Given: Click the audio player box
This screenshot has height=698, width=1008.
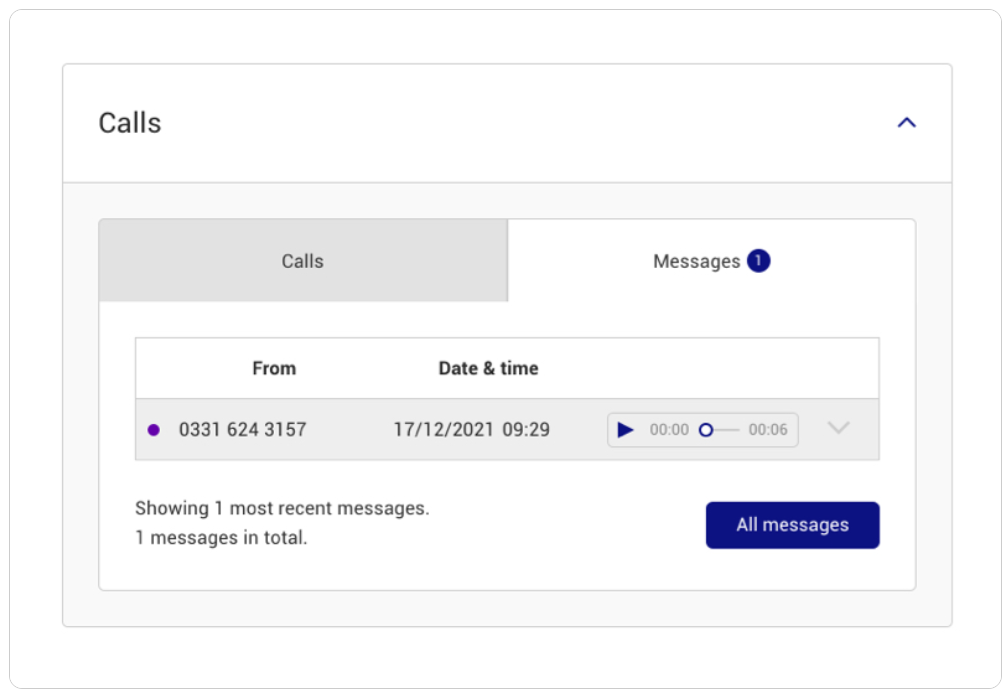Looking at the screenshot, I should pyautogui.click(x=703, y=429).
